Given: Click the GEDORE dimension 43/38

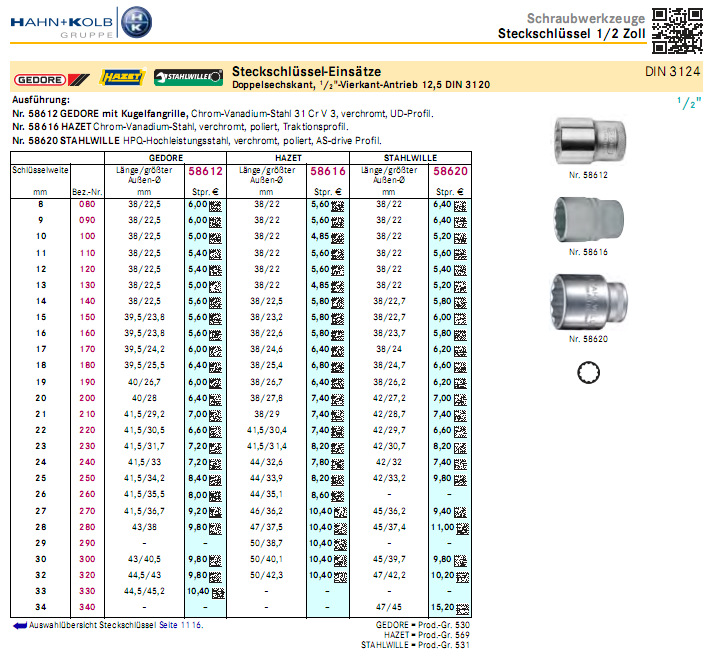Looking at the screenshot, I should (x=144, y=527).
